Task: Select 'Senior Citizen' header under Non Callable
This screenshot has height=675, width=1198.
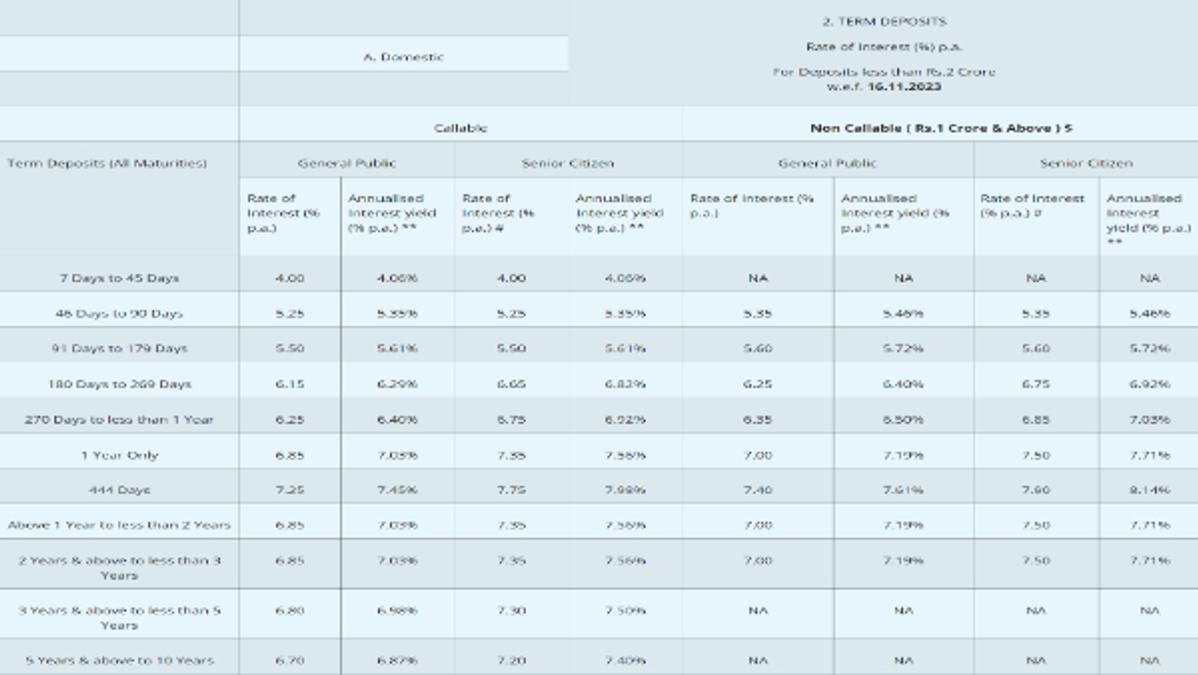Action: (1086, 163)
